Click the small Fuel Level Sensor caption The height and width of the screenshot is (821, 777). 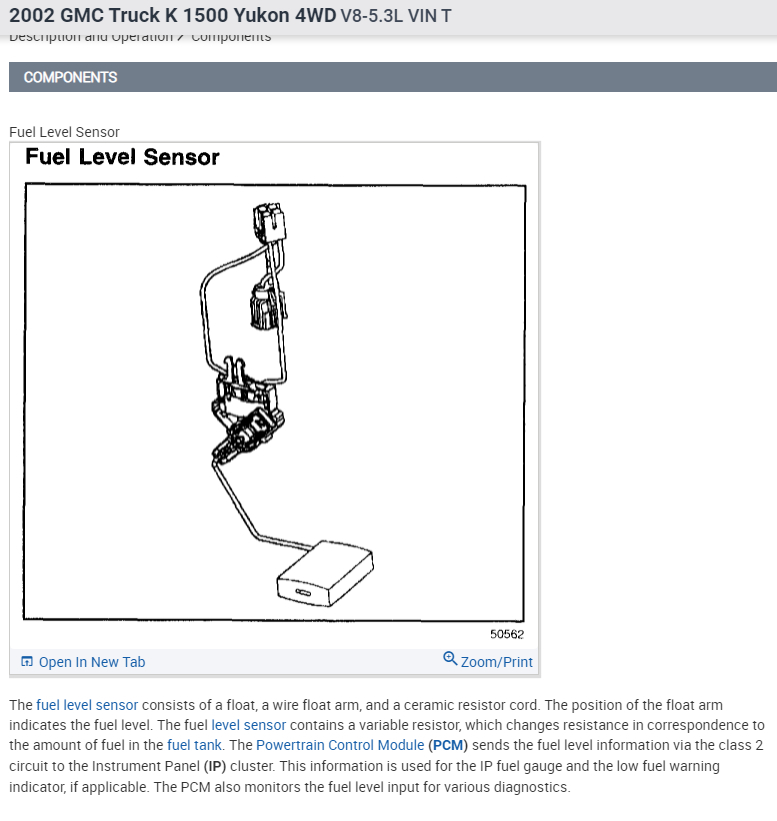pos(64,132)
